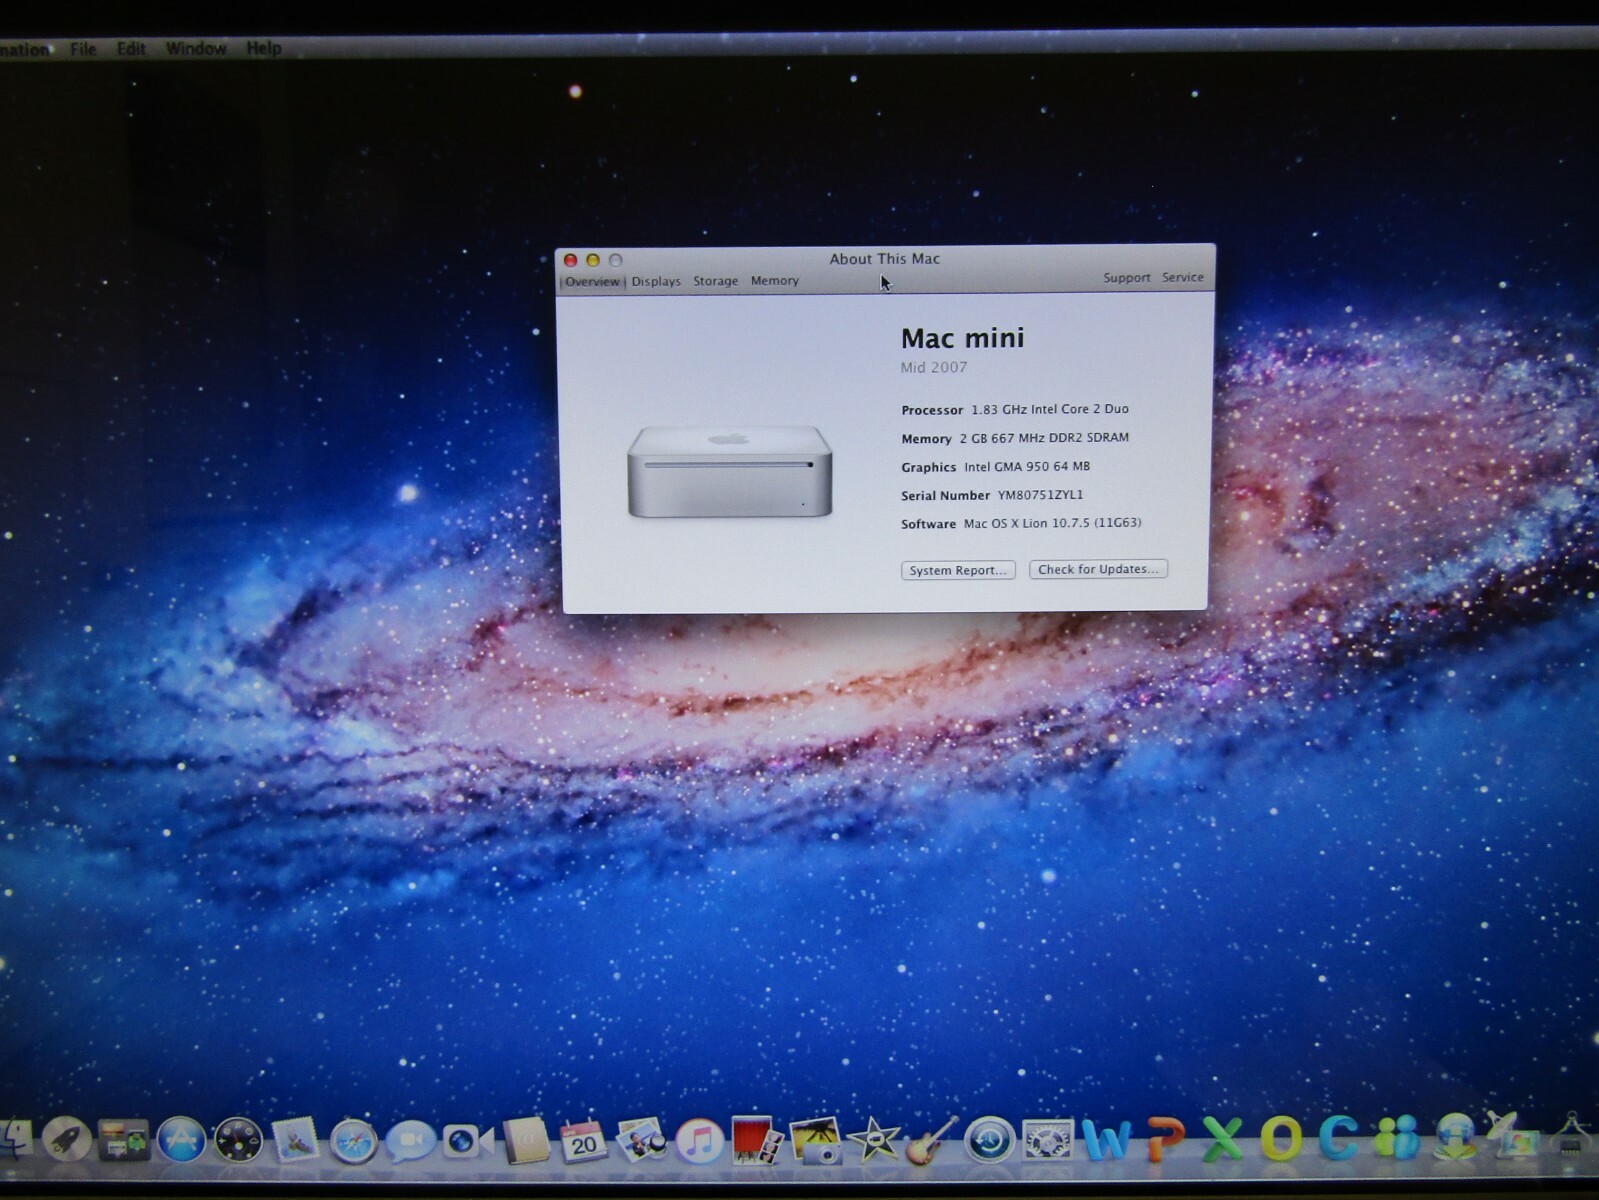The width and height of the screenshot is (1599, 1200).
Task: Open Remote Desktop Connection in the Dock
Action: 1514,1139
